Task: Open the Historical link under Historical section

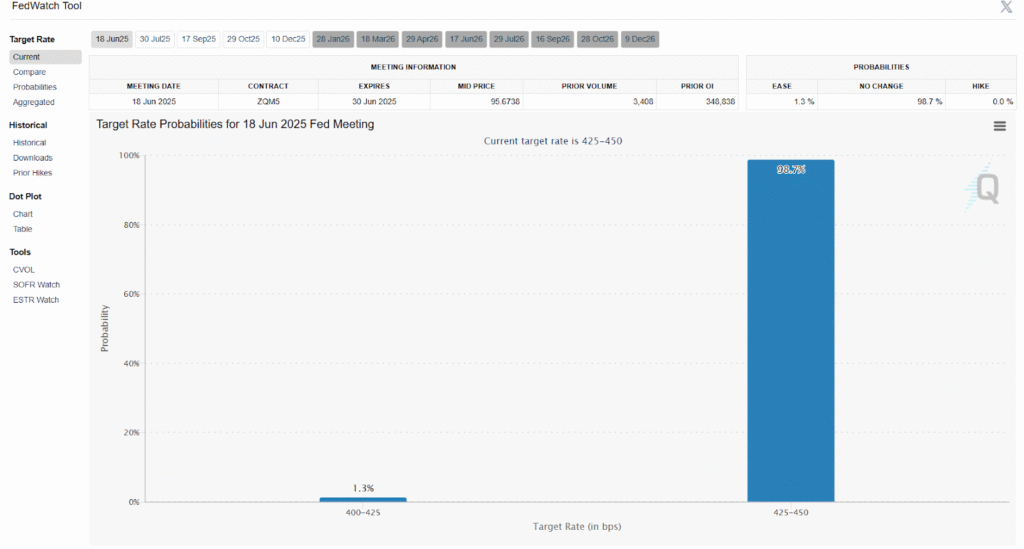Action: [29, 143]
